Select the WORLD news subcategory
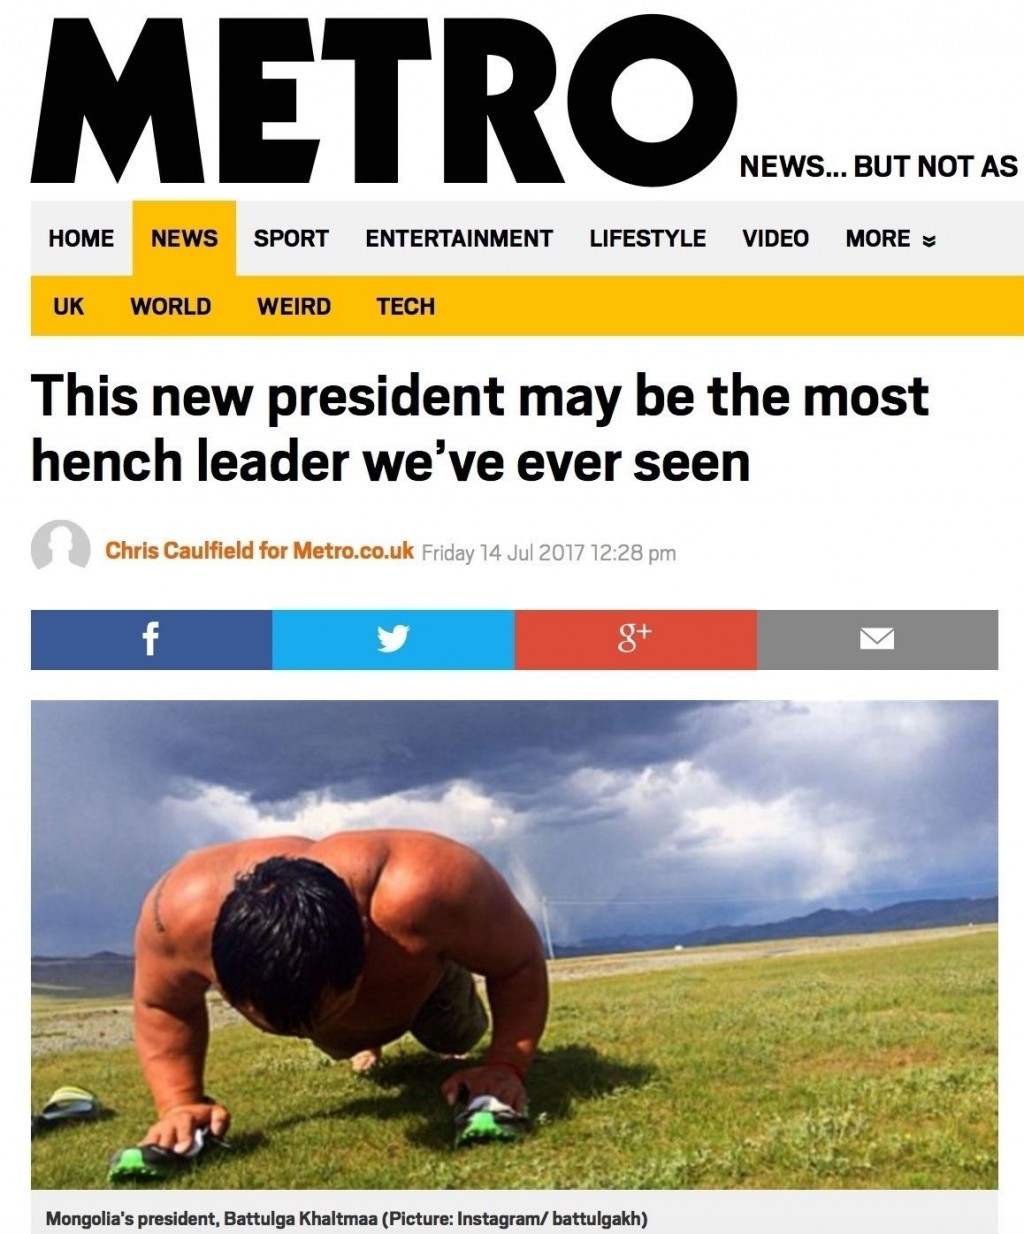 [x=171, y=306]
